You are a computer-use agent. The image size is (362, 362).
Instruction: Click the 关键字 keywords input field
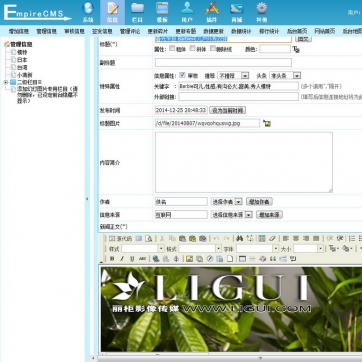coord(239,86)
